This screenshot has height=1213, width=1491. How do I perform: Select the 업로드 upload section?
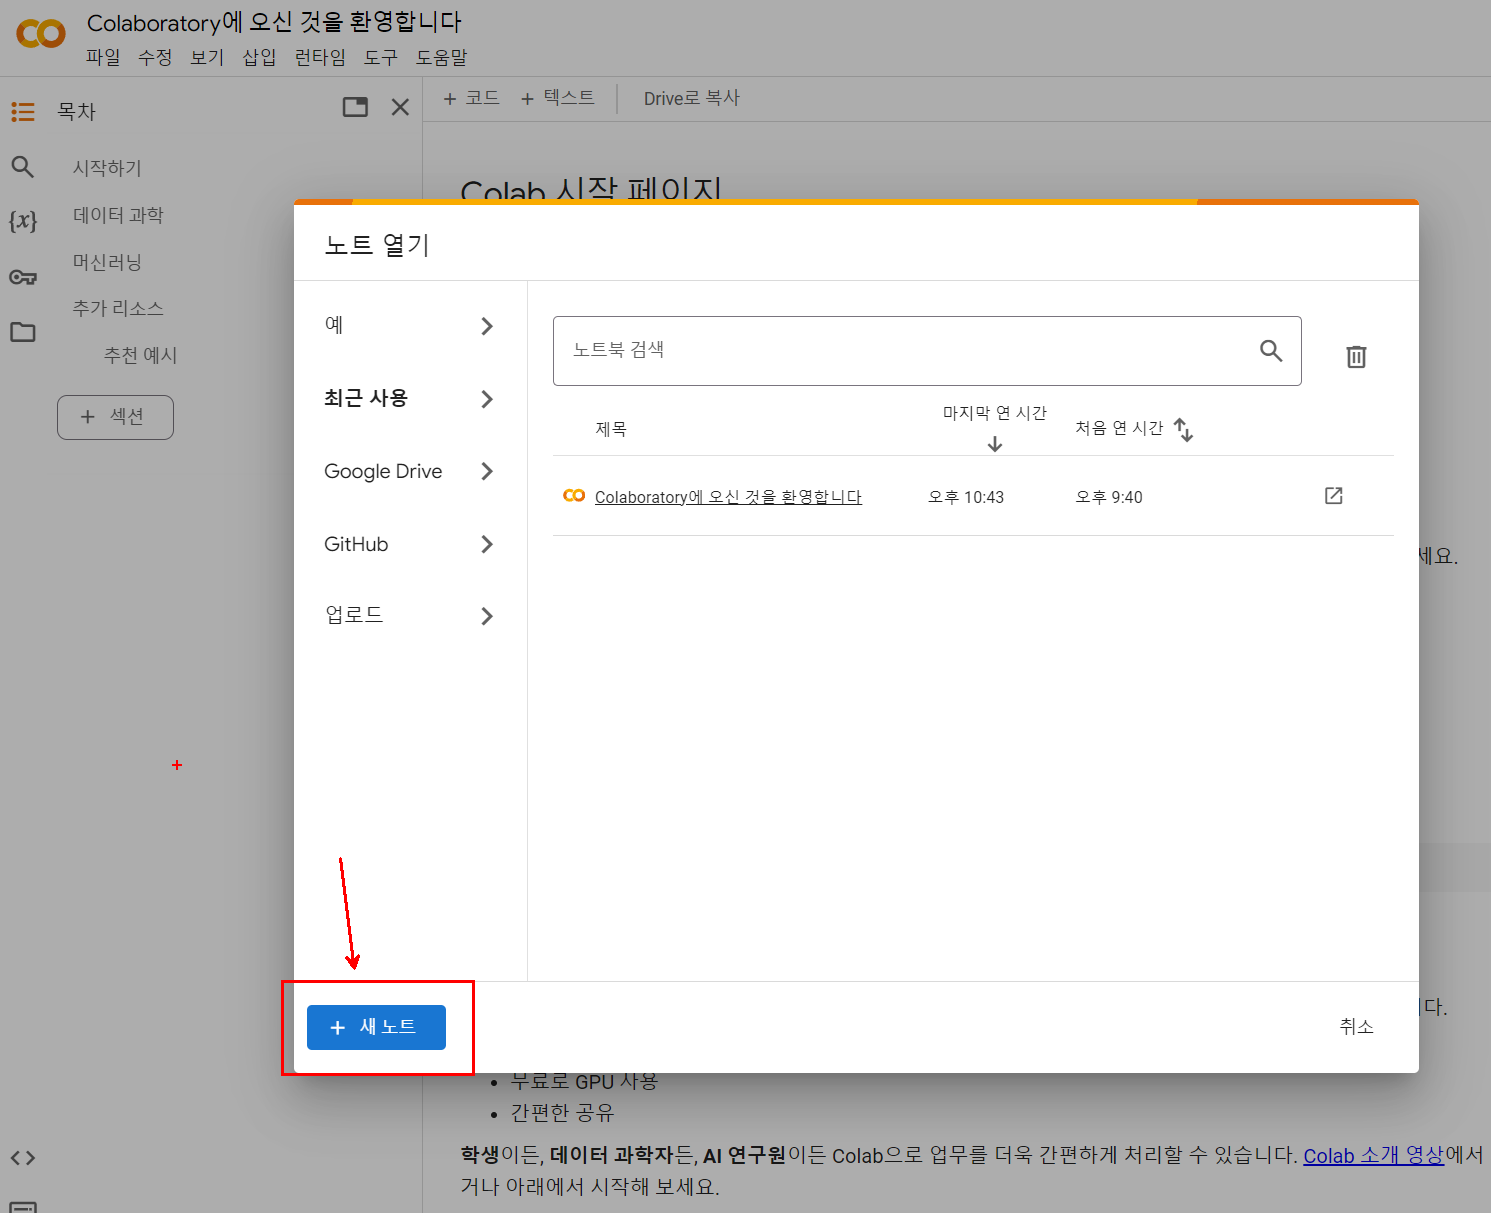pyautogui.click(x=410, y=615)
